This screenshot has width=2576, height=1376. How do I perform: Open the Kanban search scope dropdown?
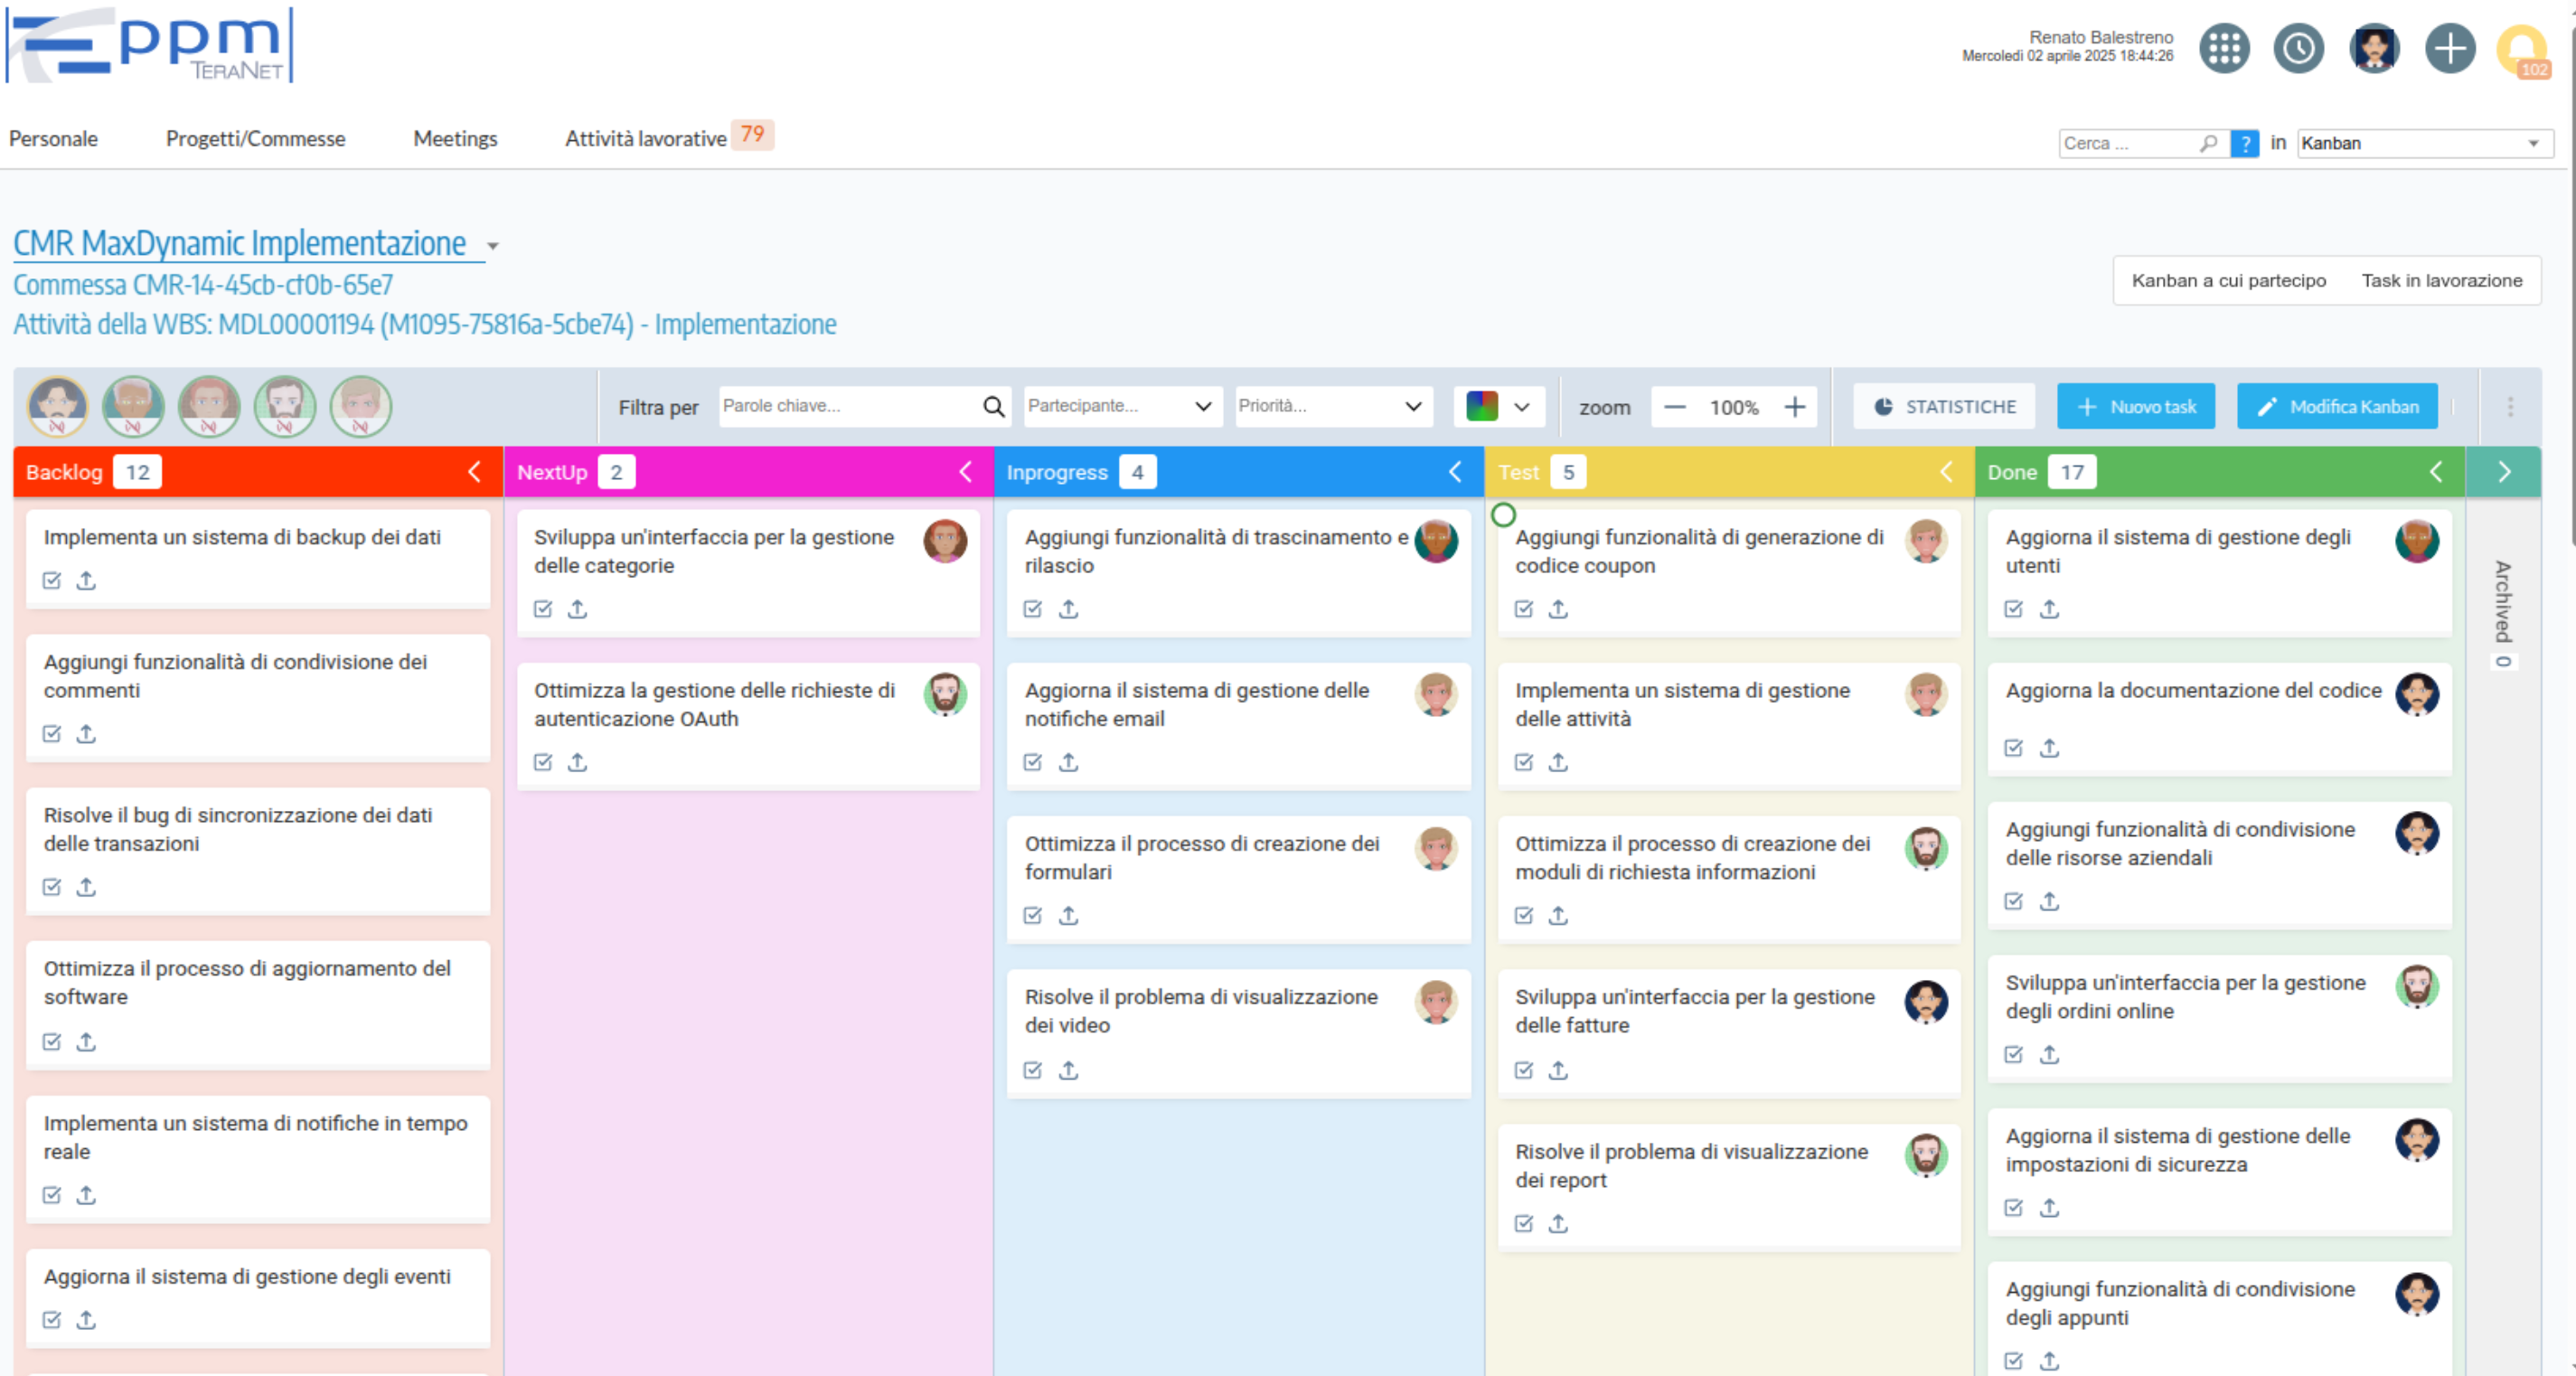2424,143
